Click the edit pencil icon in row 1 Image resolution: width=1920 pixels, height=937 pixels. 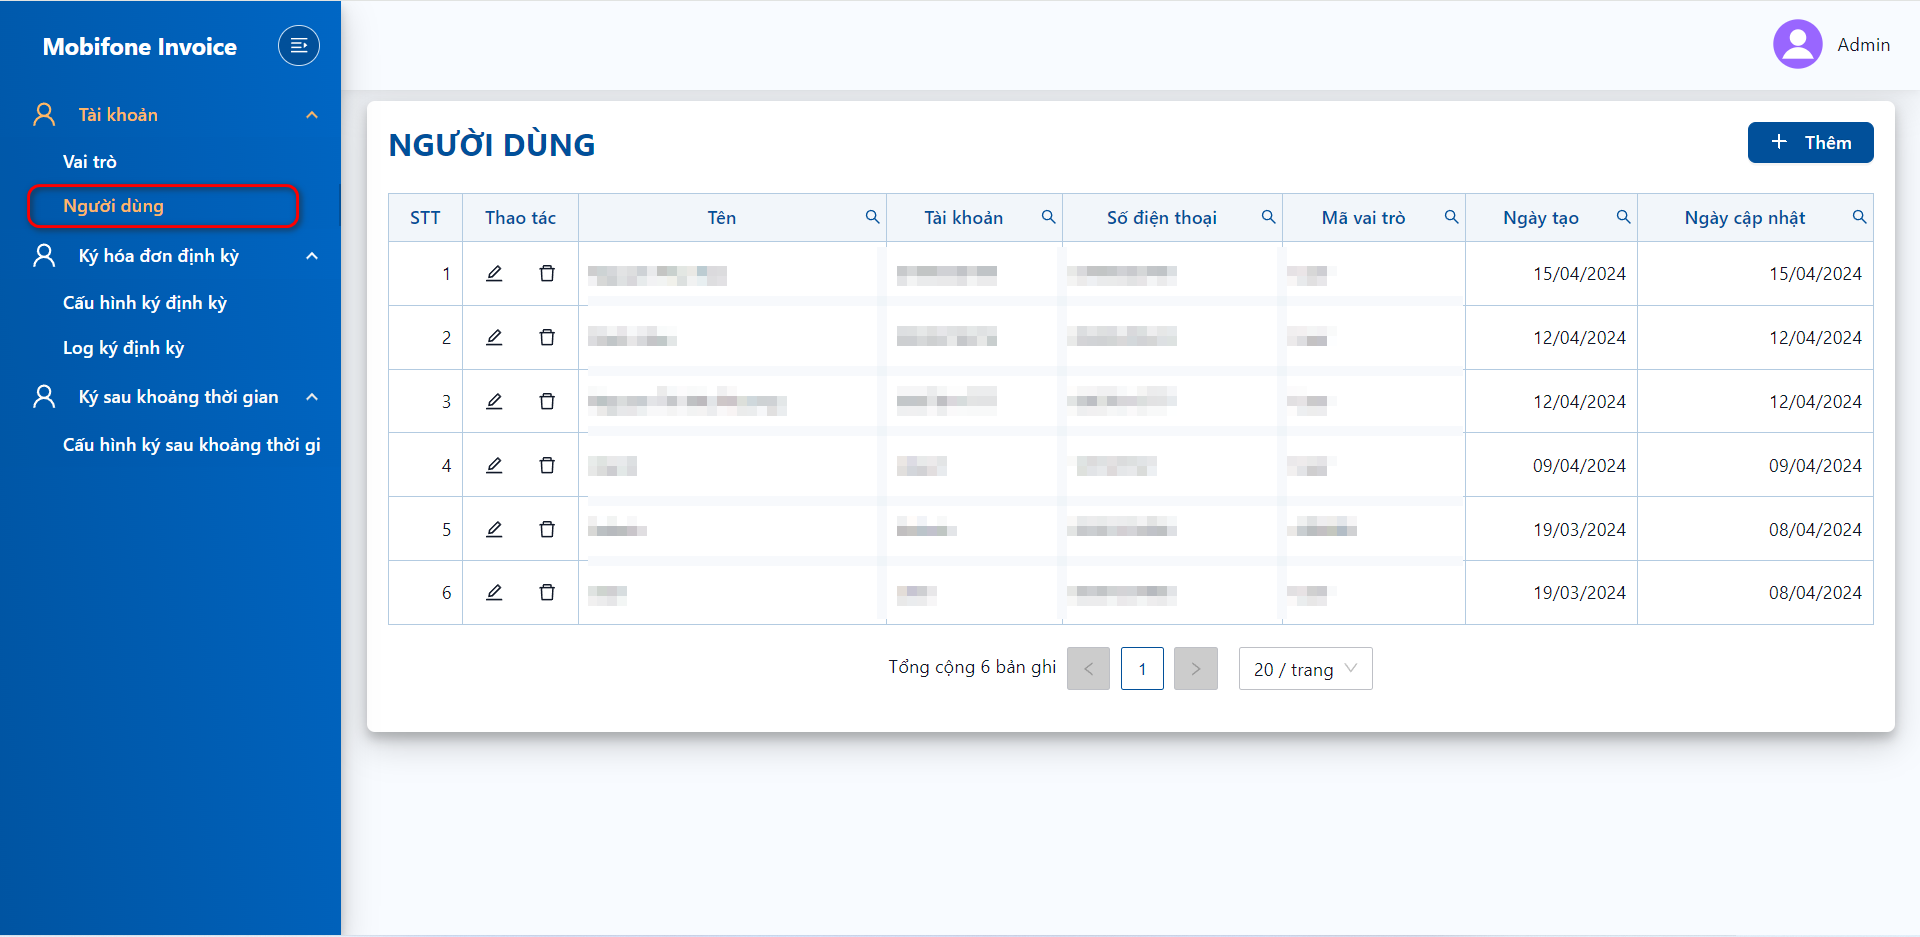point(494,273)
